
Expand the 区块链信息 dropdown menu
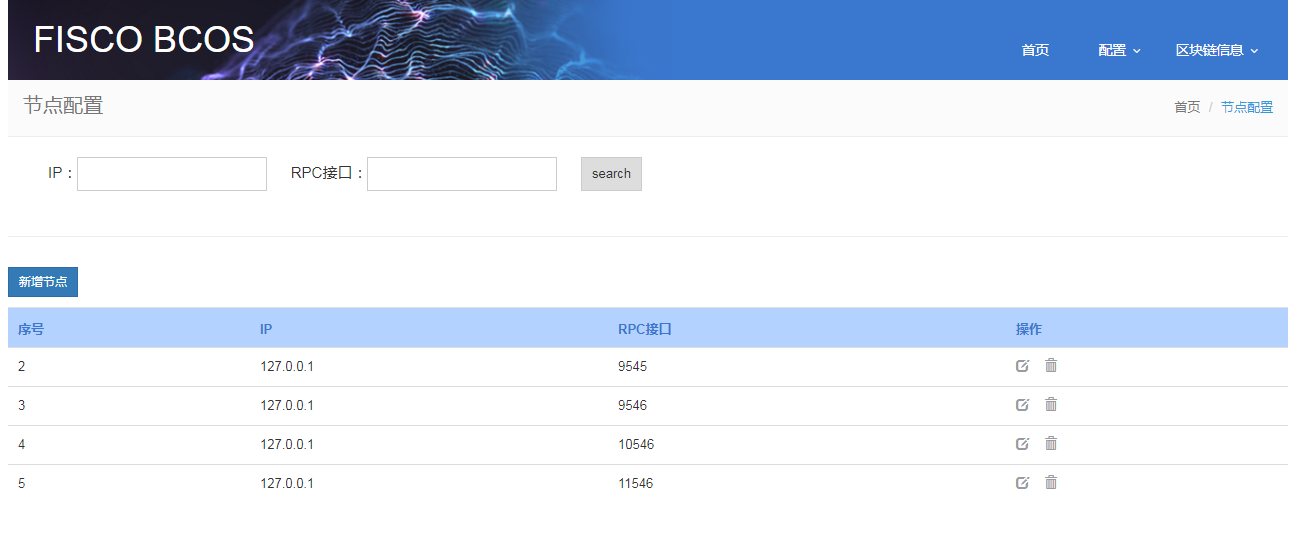click(1217, 50)
